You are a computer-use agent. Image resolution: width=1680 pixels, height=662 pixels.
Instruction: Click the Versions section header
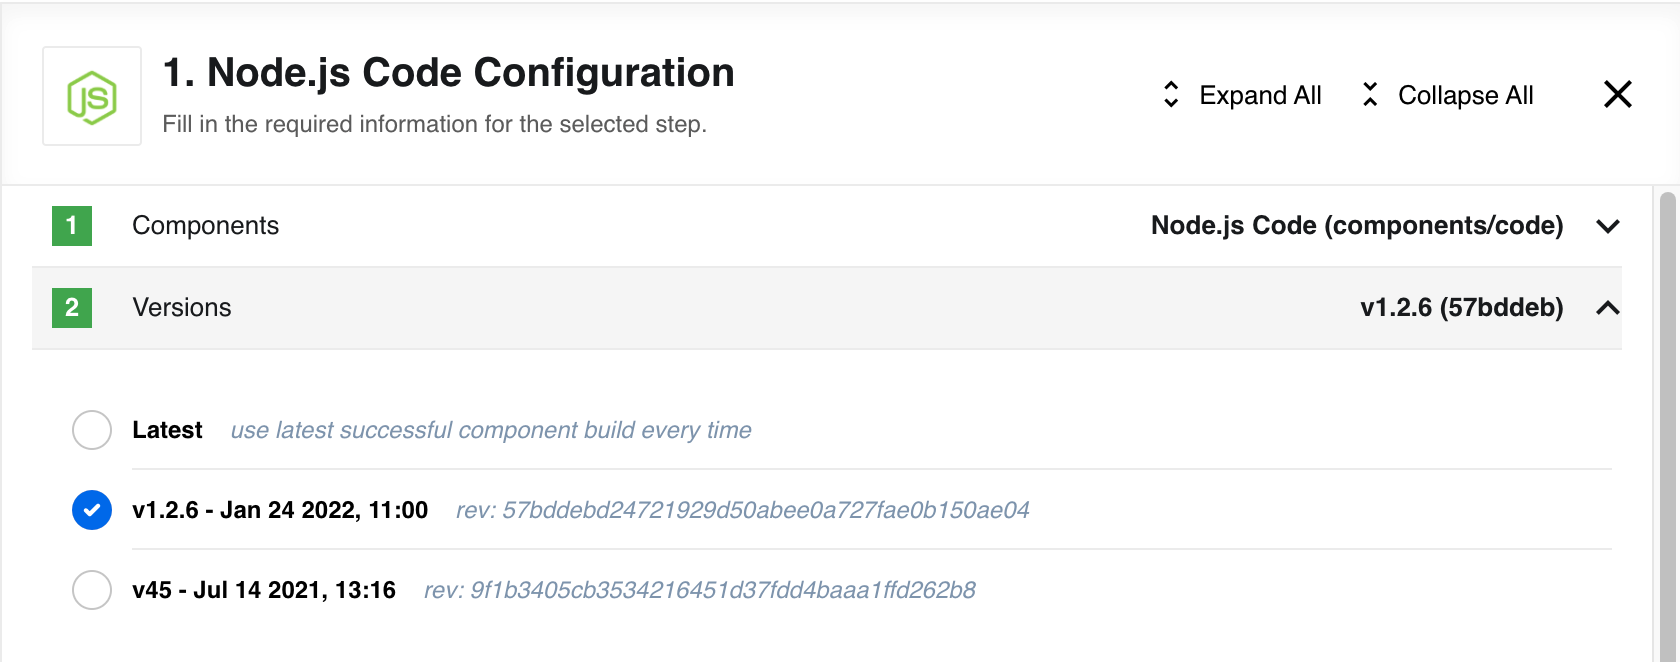click(827, 308)
